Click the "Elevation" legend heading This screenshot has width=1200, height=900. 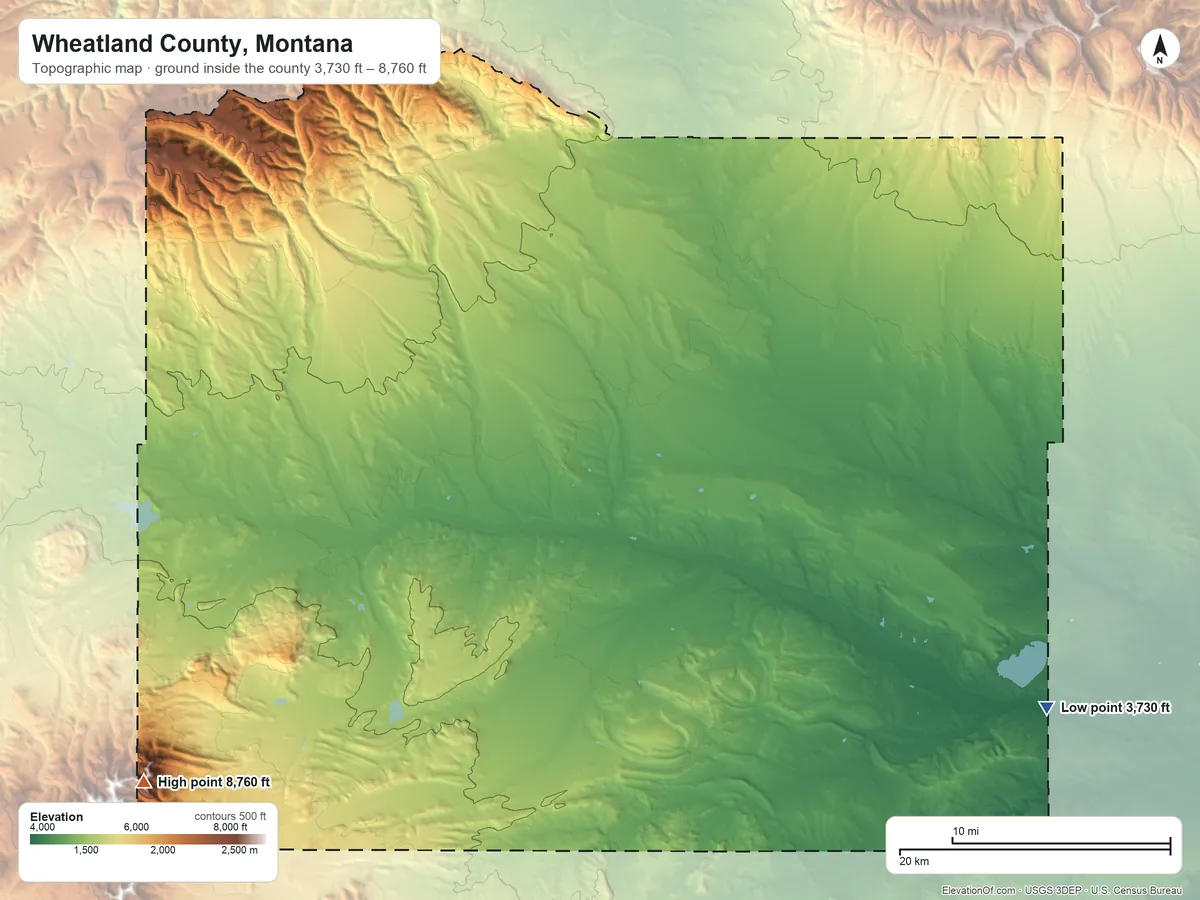pyautogui.click(x=57, y=817)
